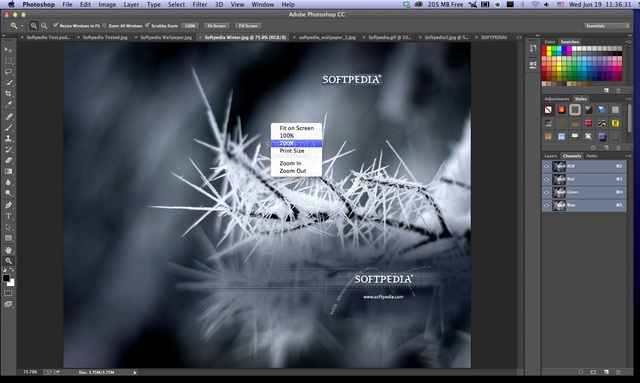Open the Zoom tool preset picker arrow
Screen dimensions: 640x383
(22, 26)
